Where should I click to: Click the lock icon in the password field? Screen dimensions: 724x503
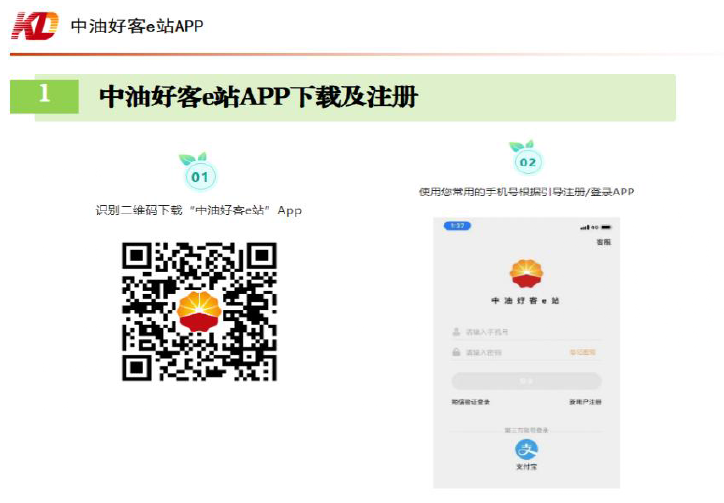(456, 352)
